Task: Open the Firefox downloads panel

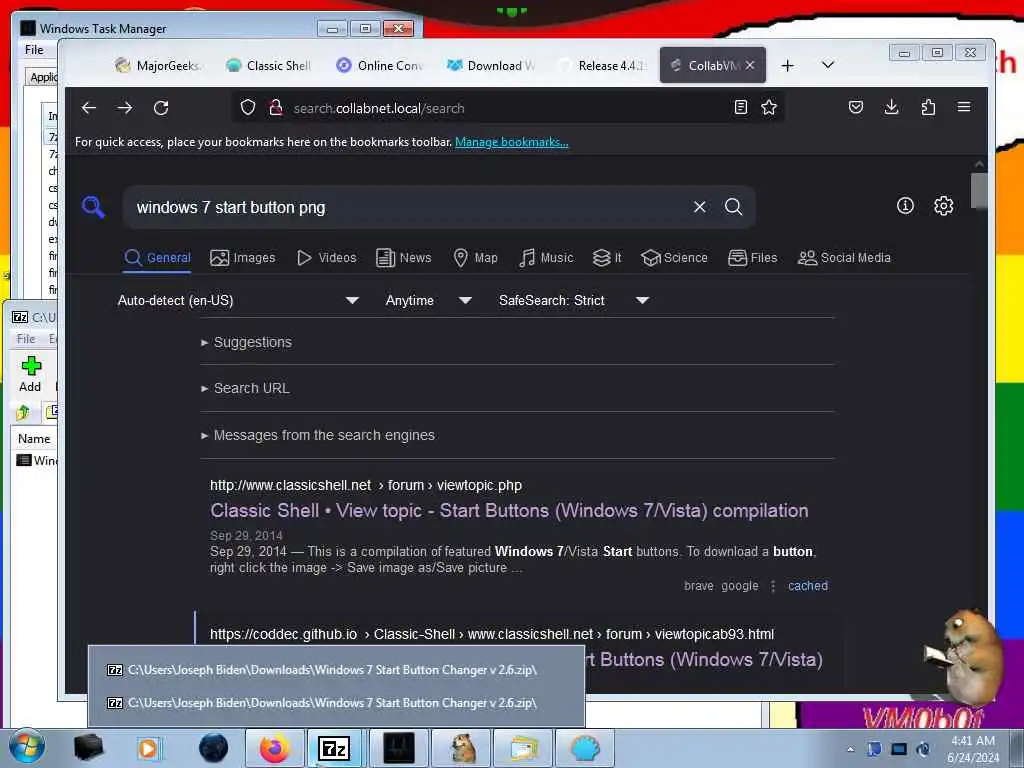Action: pos(891,107)
